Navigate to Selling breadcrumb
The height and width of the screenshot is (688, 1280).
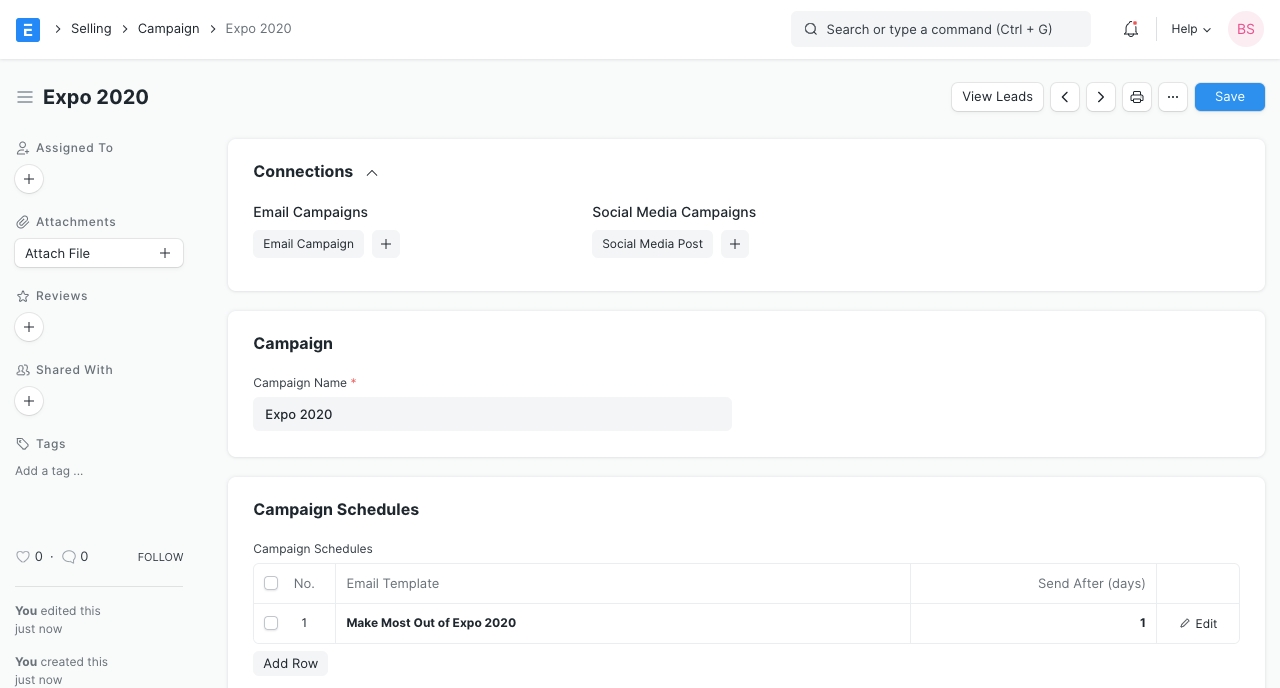91,29
